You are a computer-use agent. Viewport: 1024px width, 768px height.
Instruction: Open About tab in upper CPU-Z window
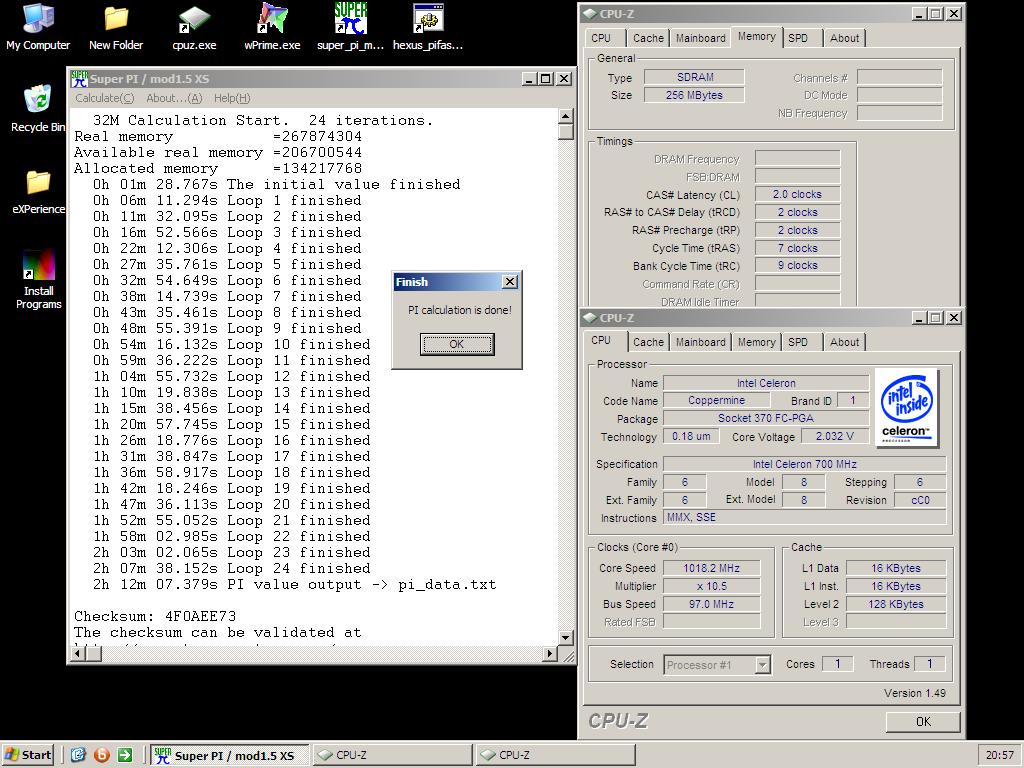pyautogui.click(x=844, y=38)
